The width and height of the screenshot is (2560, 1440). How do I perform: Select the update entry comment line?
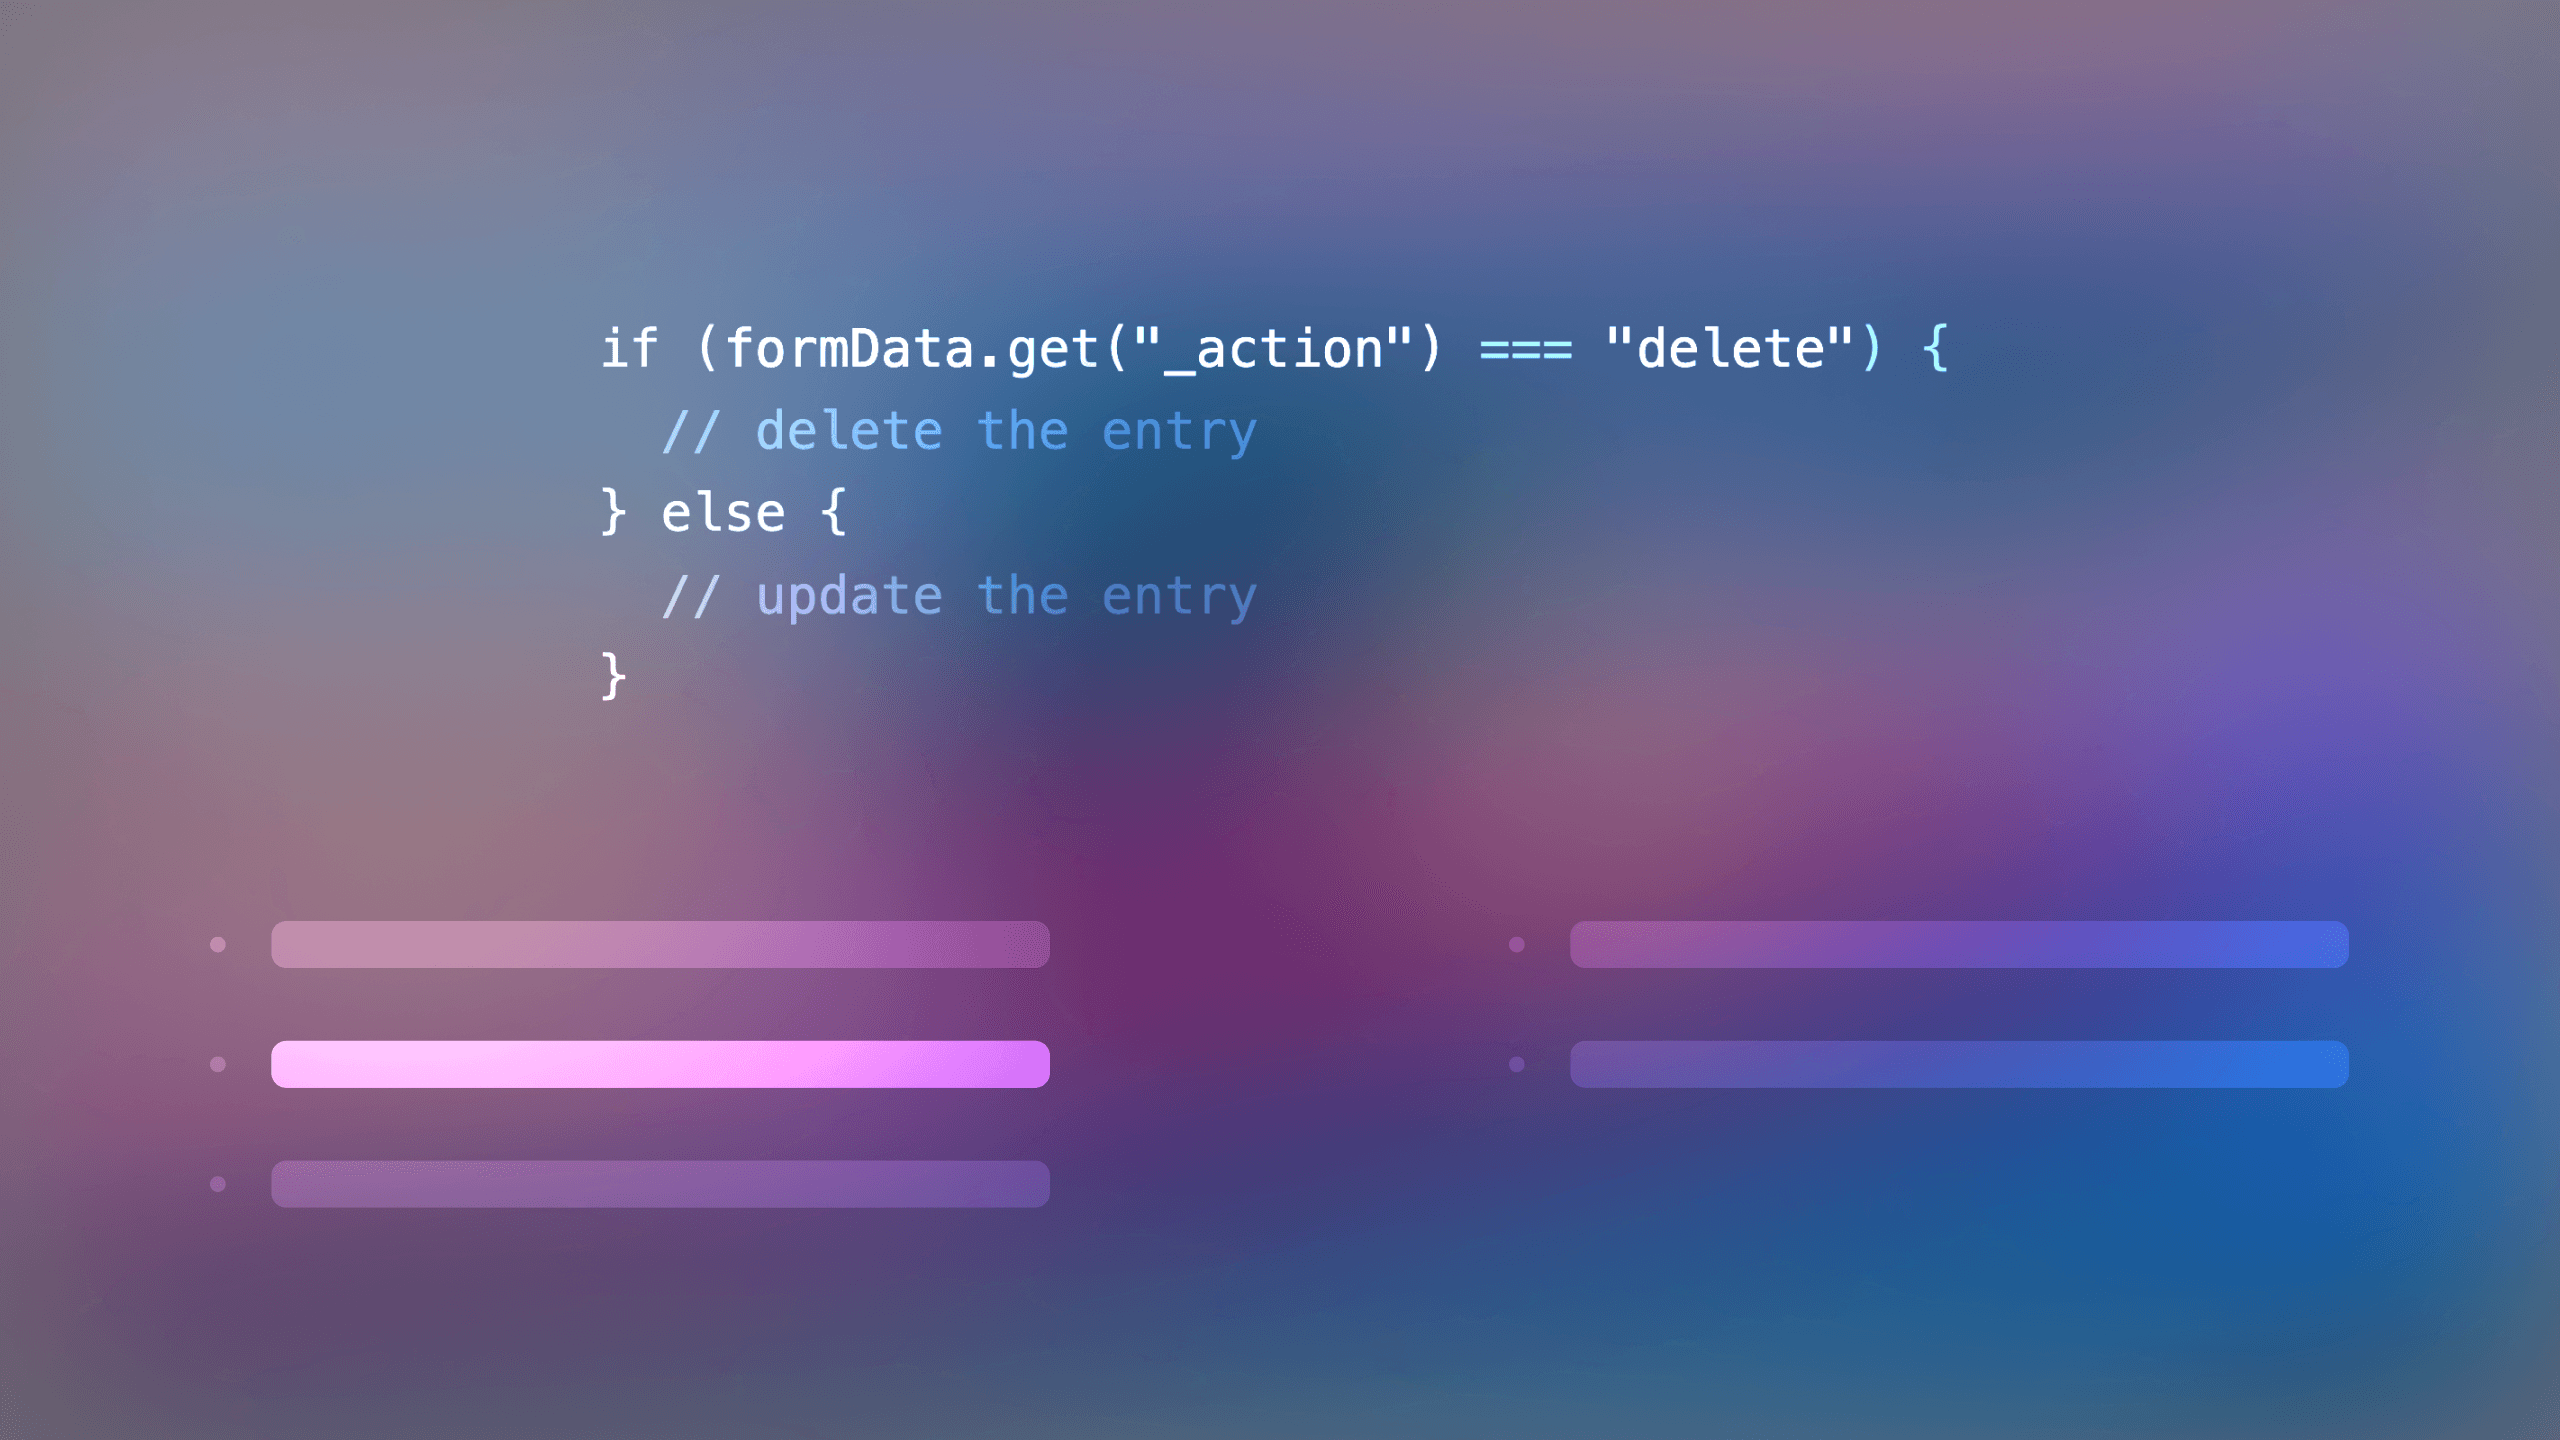(x=956, y=593)
